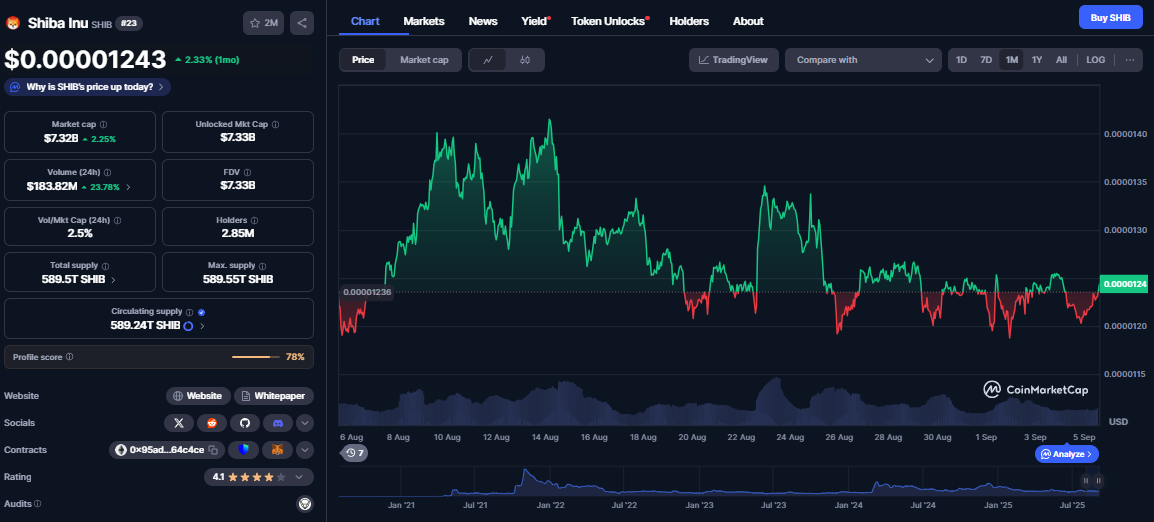Click the right handle of the range slider
Image resolution: width=1154 pixels, height=522 pixels.
click(x=1097, y=481)
